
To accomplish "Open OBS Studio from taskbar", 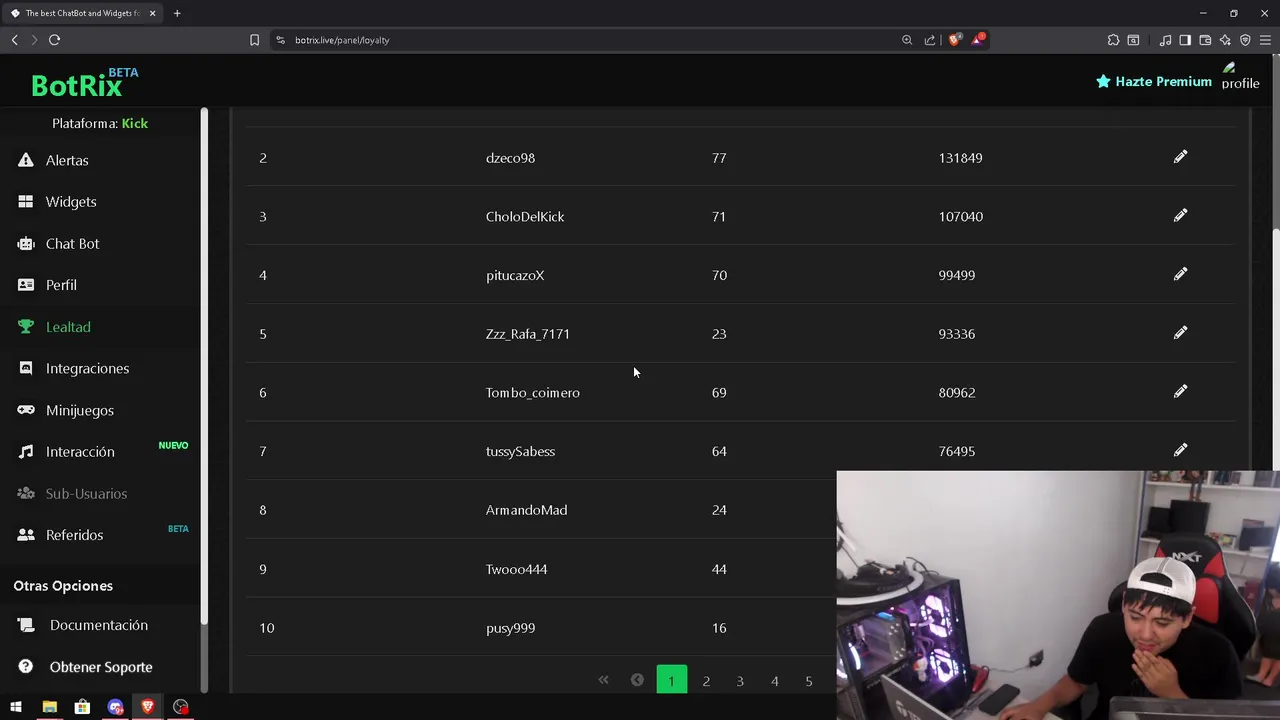I will tap(181, 707).
